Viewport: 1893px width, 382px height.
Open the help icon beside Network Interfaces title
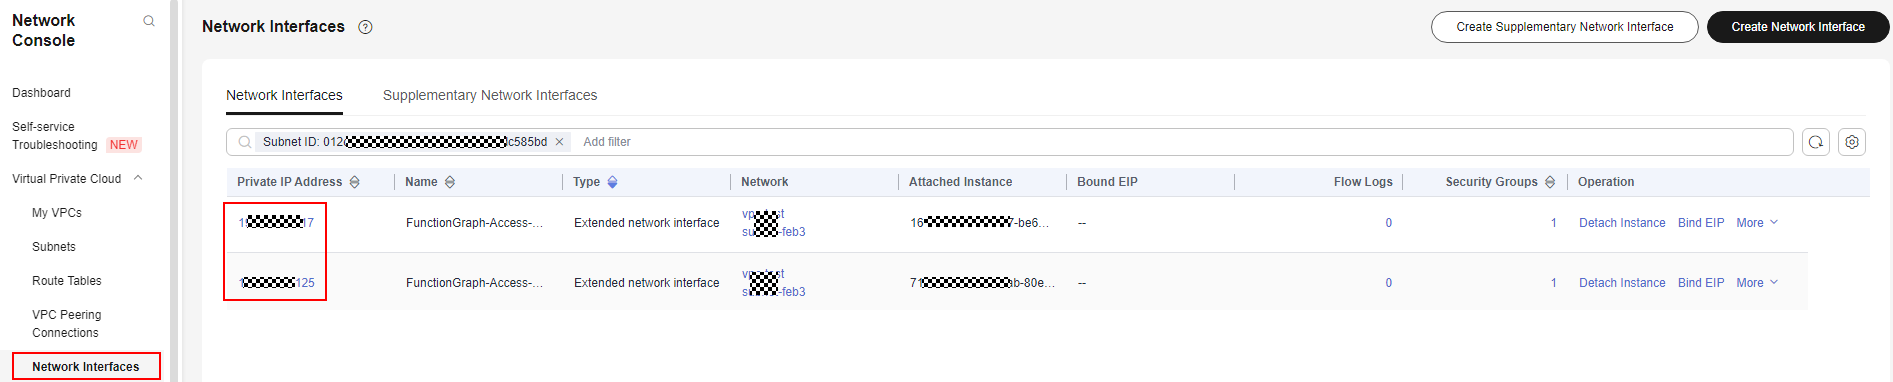click(x=366, y=27)
